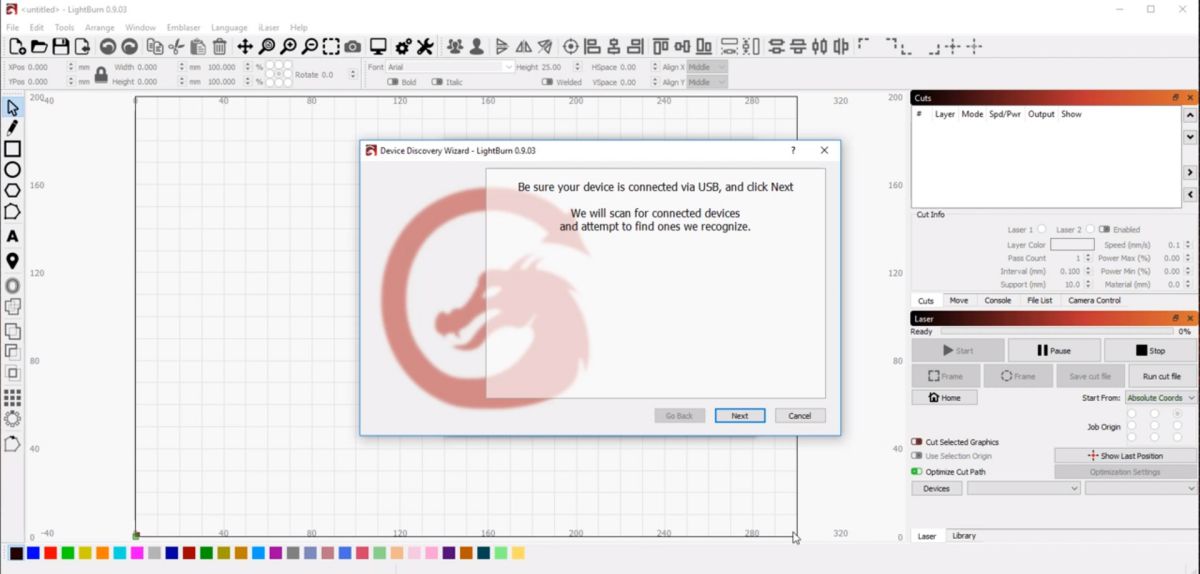
Task: Click the Ungroup single-person icon
Action: tap(477, 46)
